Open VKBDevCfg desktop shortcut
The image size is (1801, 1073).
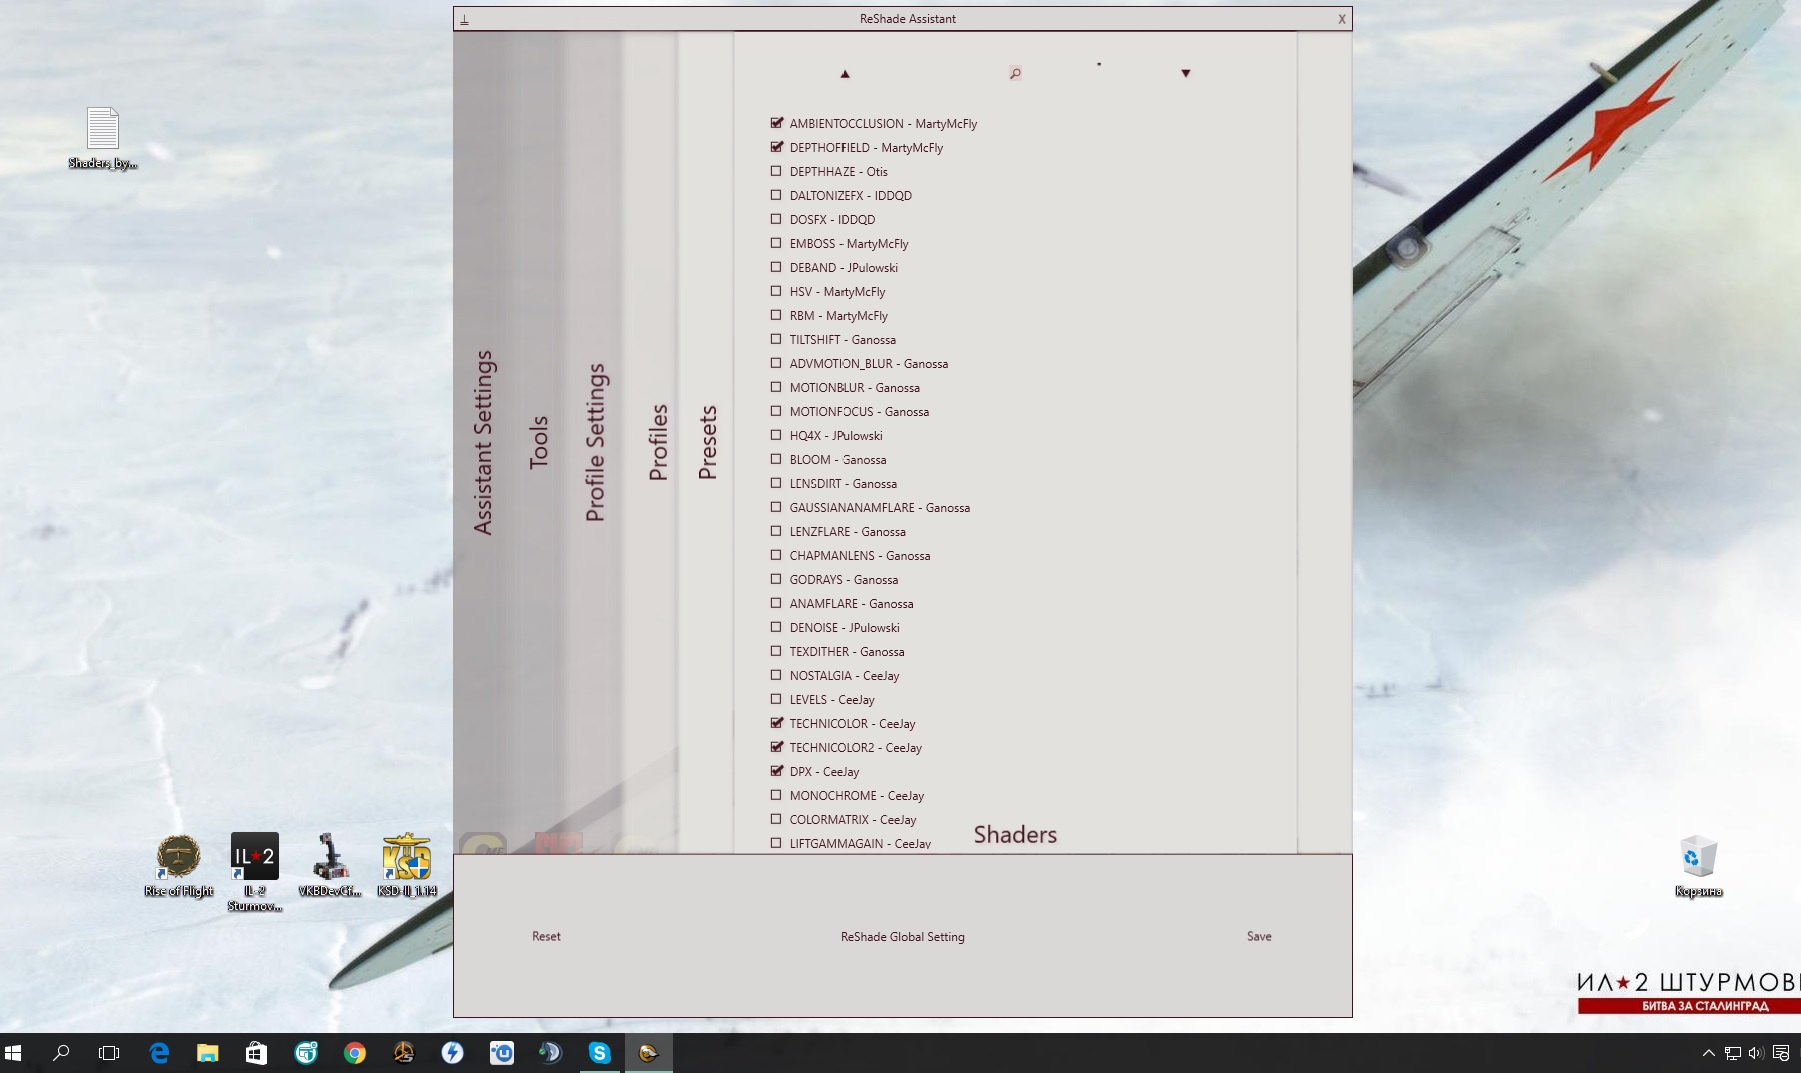click(x=329, y=865)
